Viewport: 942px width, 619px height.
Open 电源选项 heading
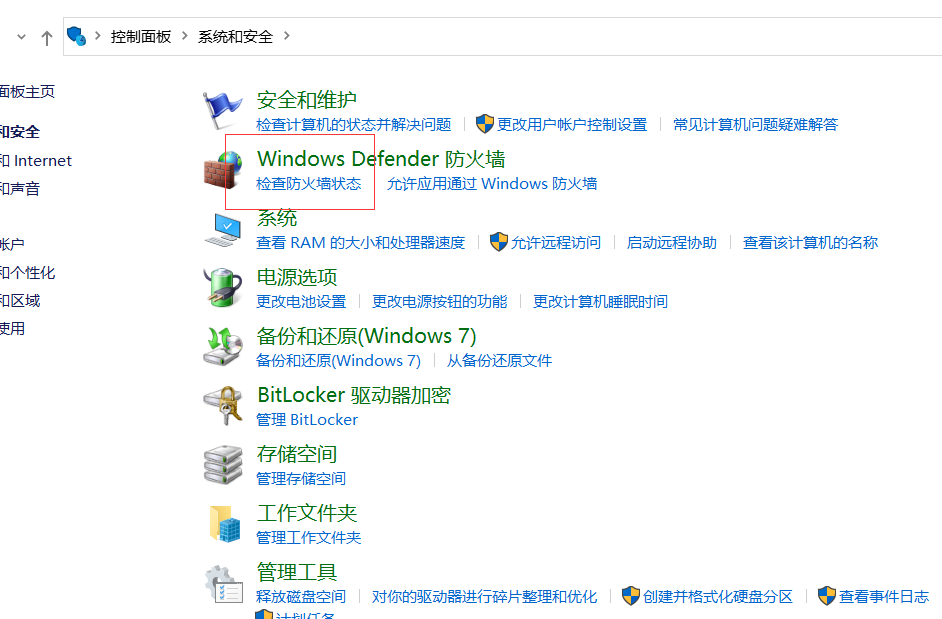[x=297, y=277]
